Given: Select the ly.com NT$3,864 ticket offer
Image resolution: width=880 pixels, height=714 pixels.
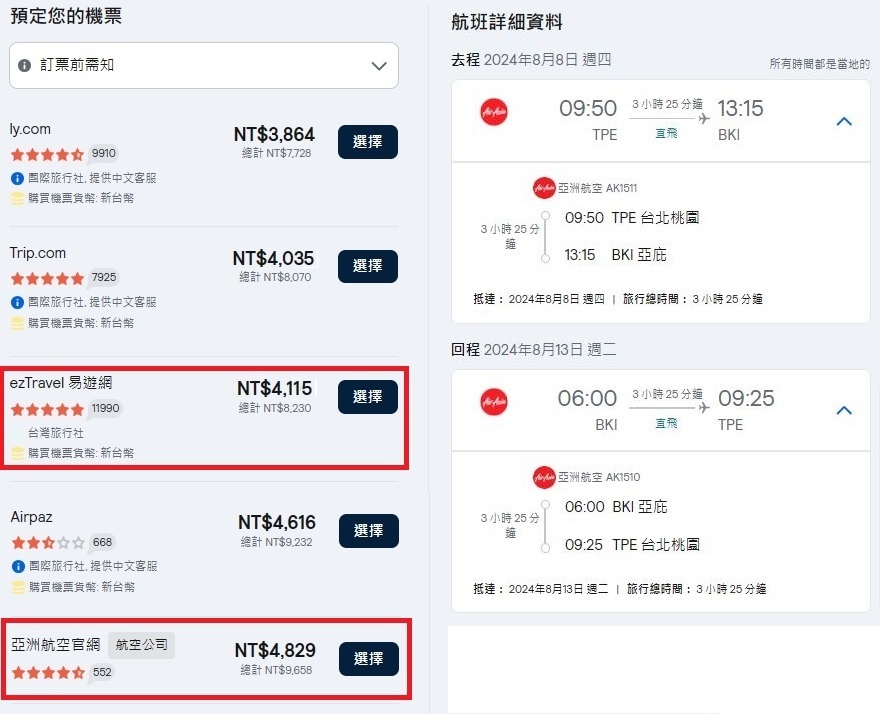Looking at the screenshot, I should pos(368,142).
